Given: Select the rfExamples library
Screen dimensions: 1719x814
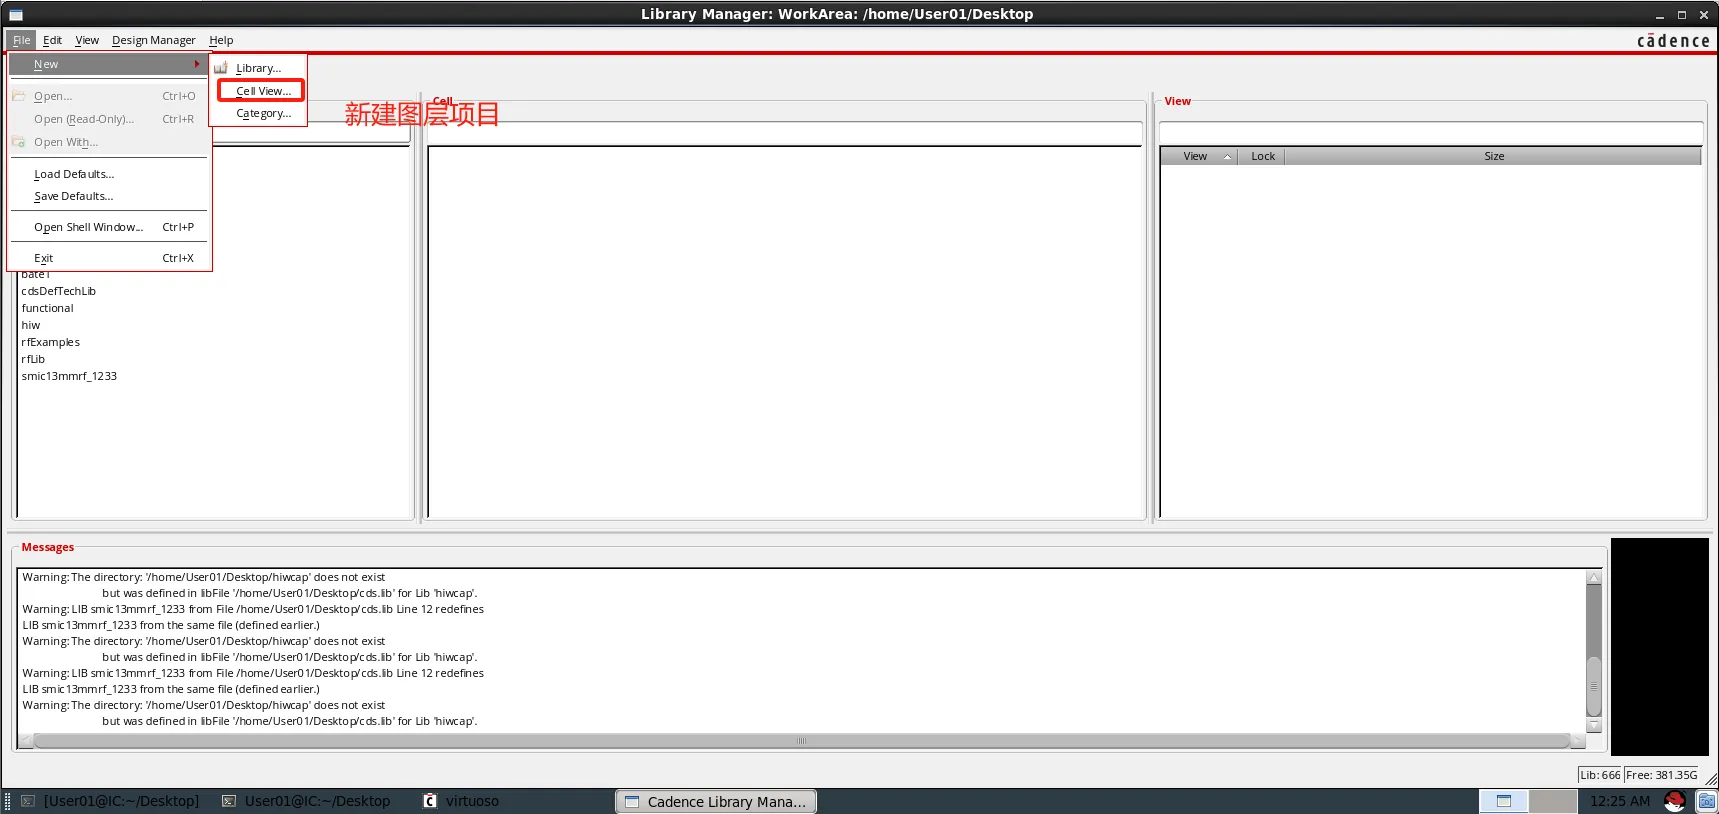Looking at the screenshot, I should [x=50, y=342].
